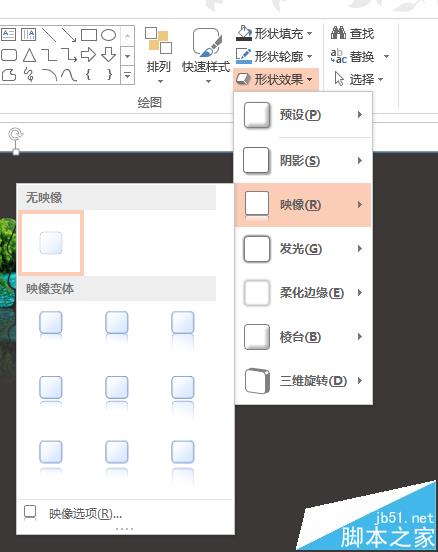438x552 pixels.
Task: Pick the curve shape
Action: click(x=69, y=75)
